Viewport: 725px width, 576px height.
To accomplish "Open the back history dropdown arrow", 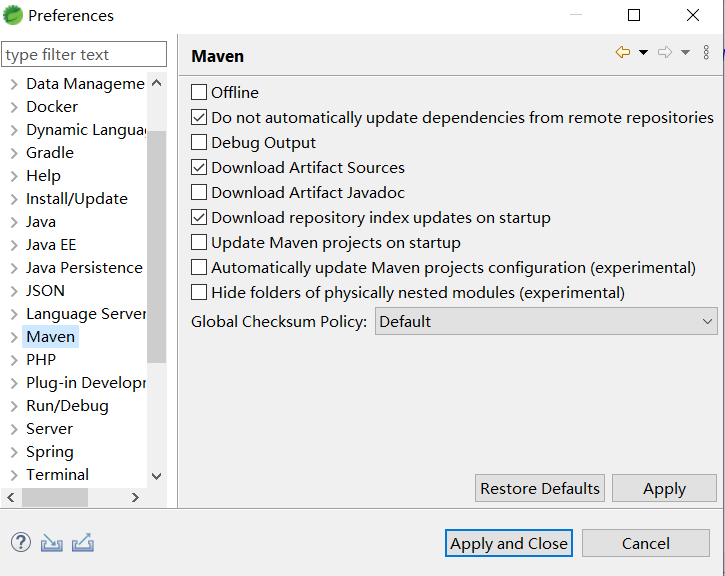I will coord(643,53).
